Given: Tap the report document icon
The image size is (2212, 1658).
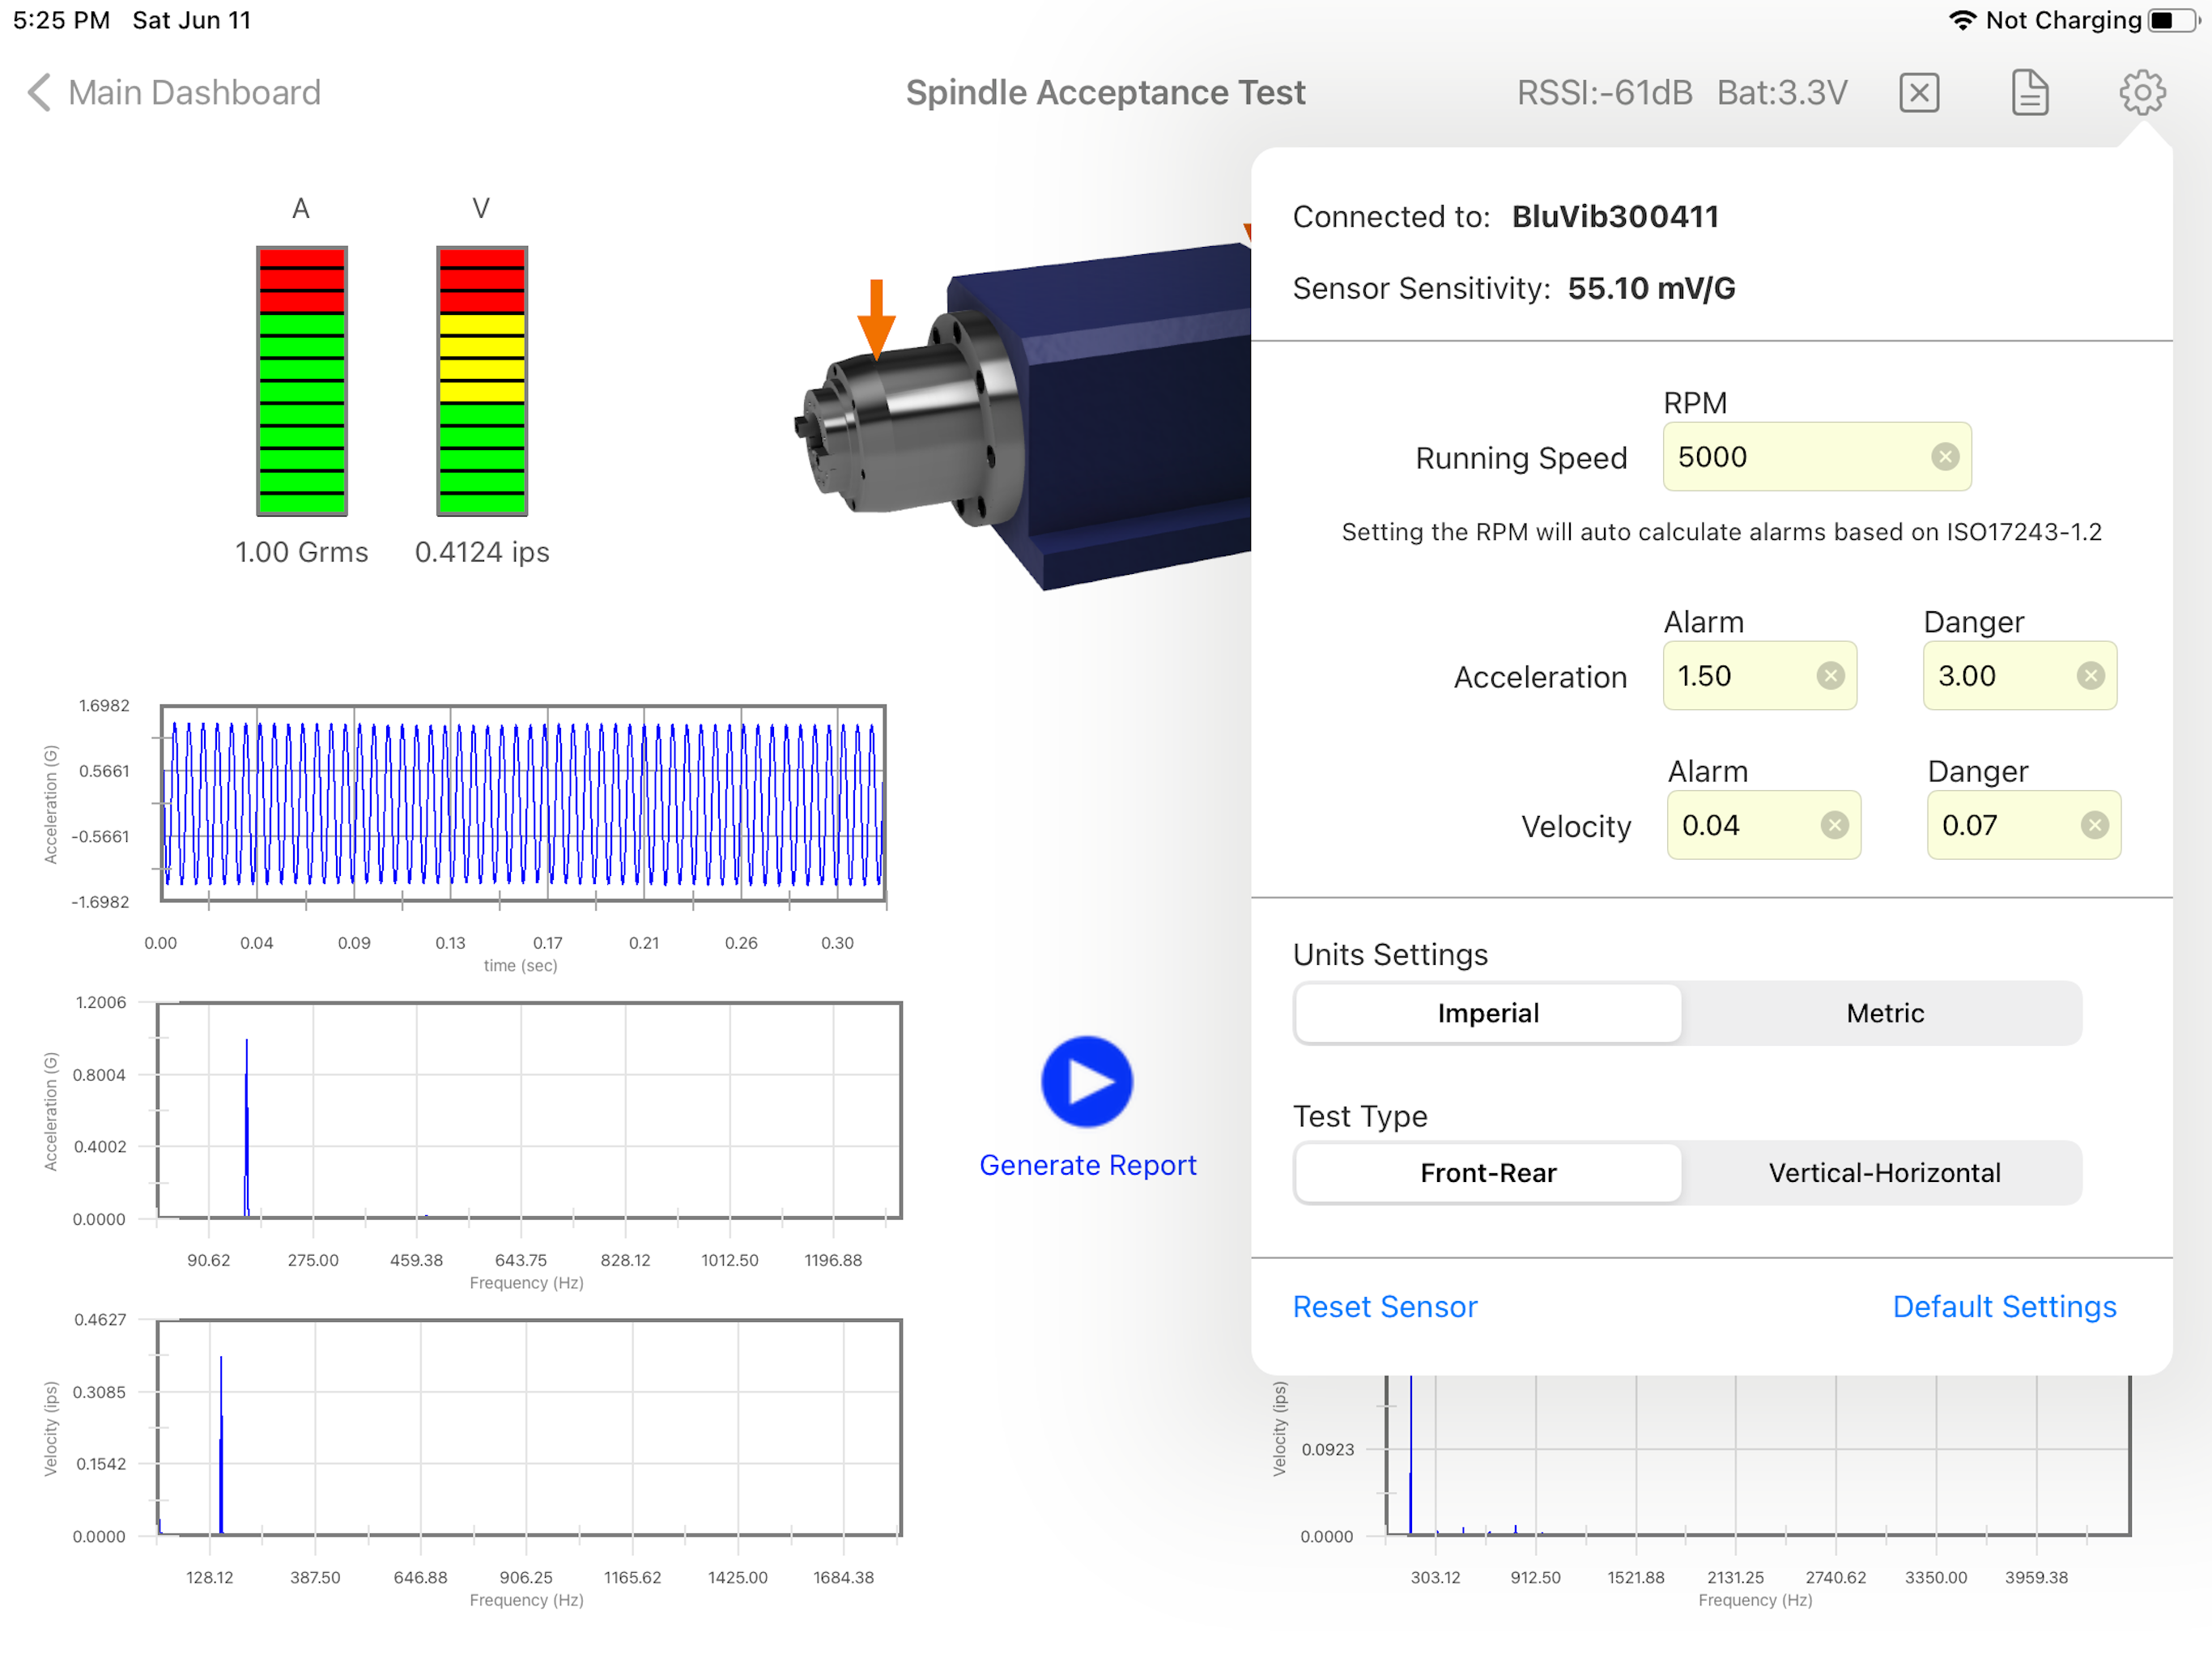Looking at the screenshot, I should pos(2029,92).
